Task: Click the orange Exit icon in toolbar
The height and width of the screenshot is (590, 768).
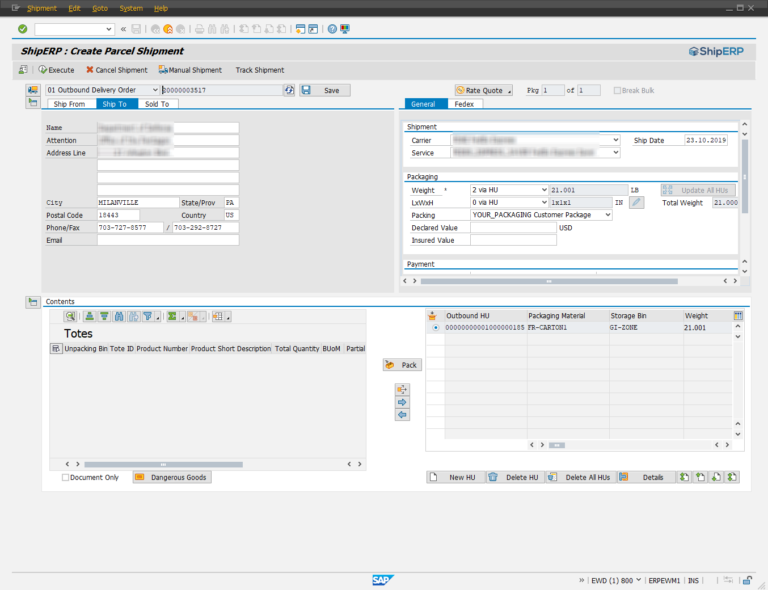Action: tap(168, 29)
